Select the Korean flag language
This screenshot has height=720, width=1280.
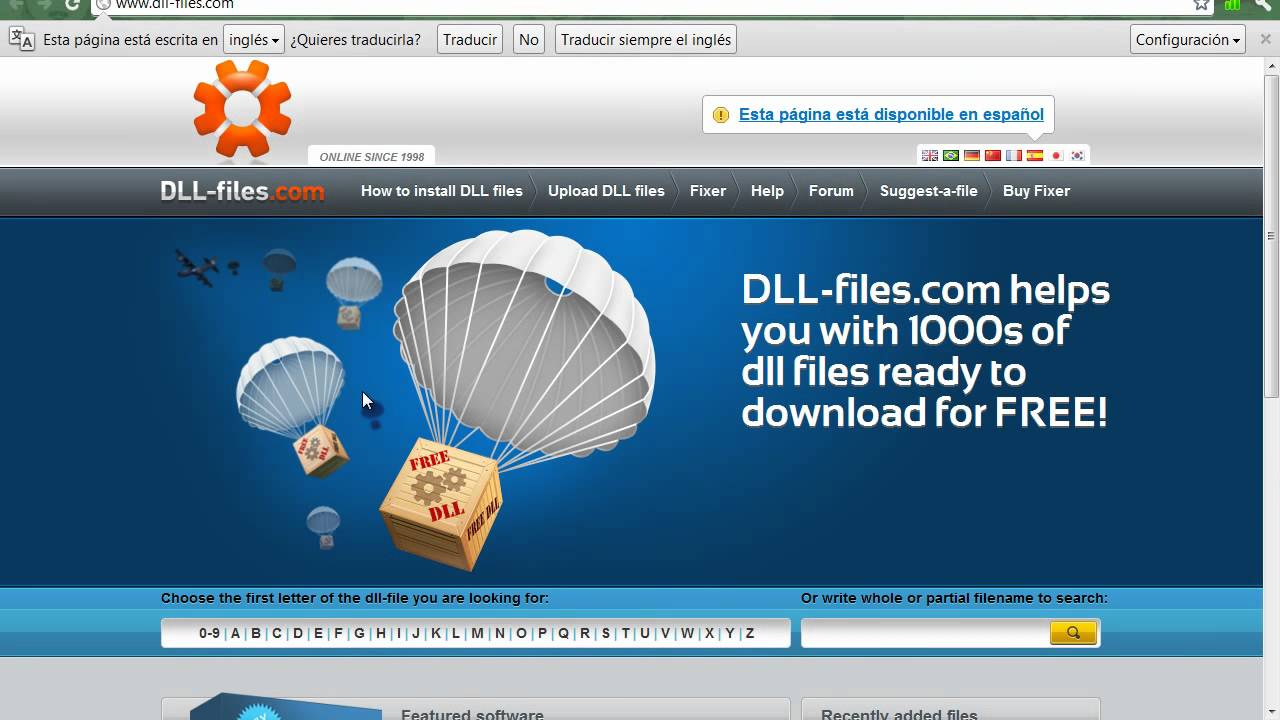click(1077, 155)
